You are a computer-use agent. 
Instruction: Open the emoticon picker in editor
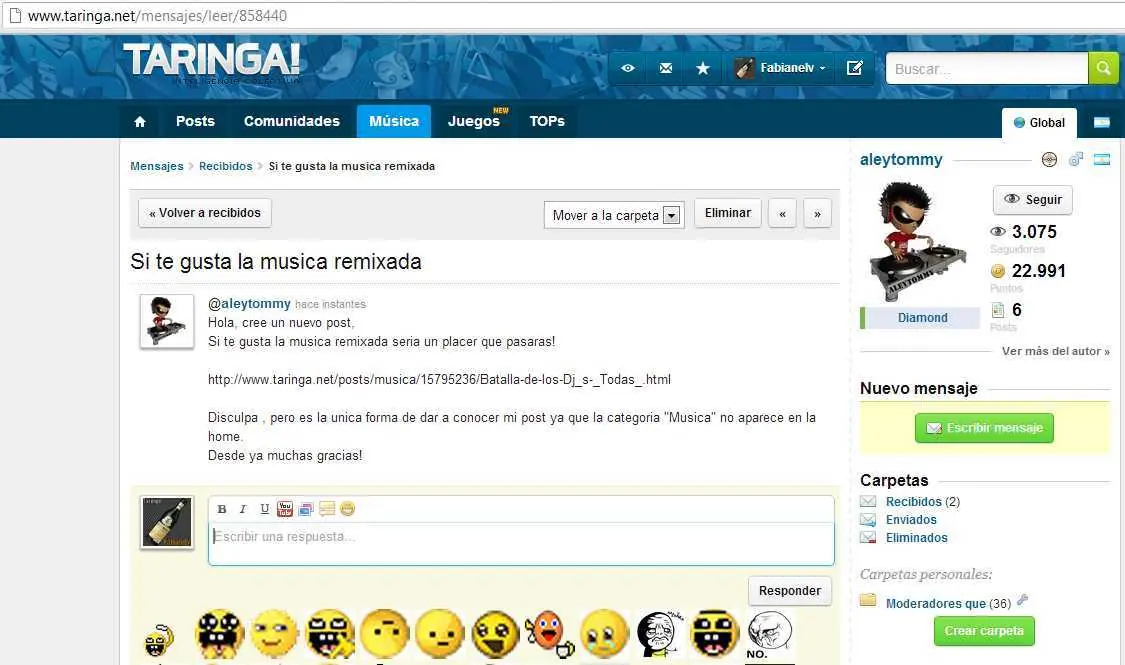point(347,509)
